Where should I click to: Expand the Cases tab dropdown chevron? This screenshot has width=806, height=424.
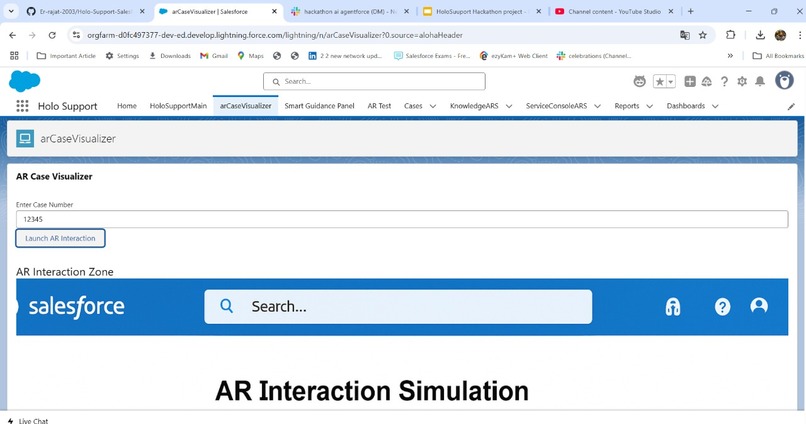(433, 106)
